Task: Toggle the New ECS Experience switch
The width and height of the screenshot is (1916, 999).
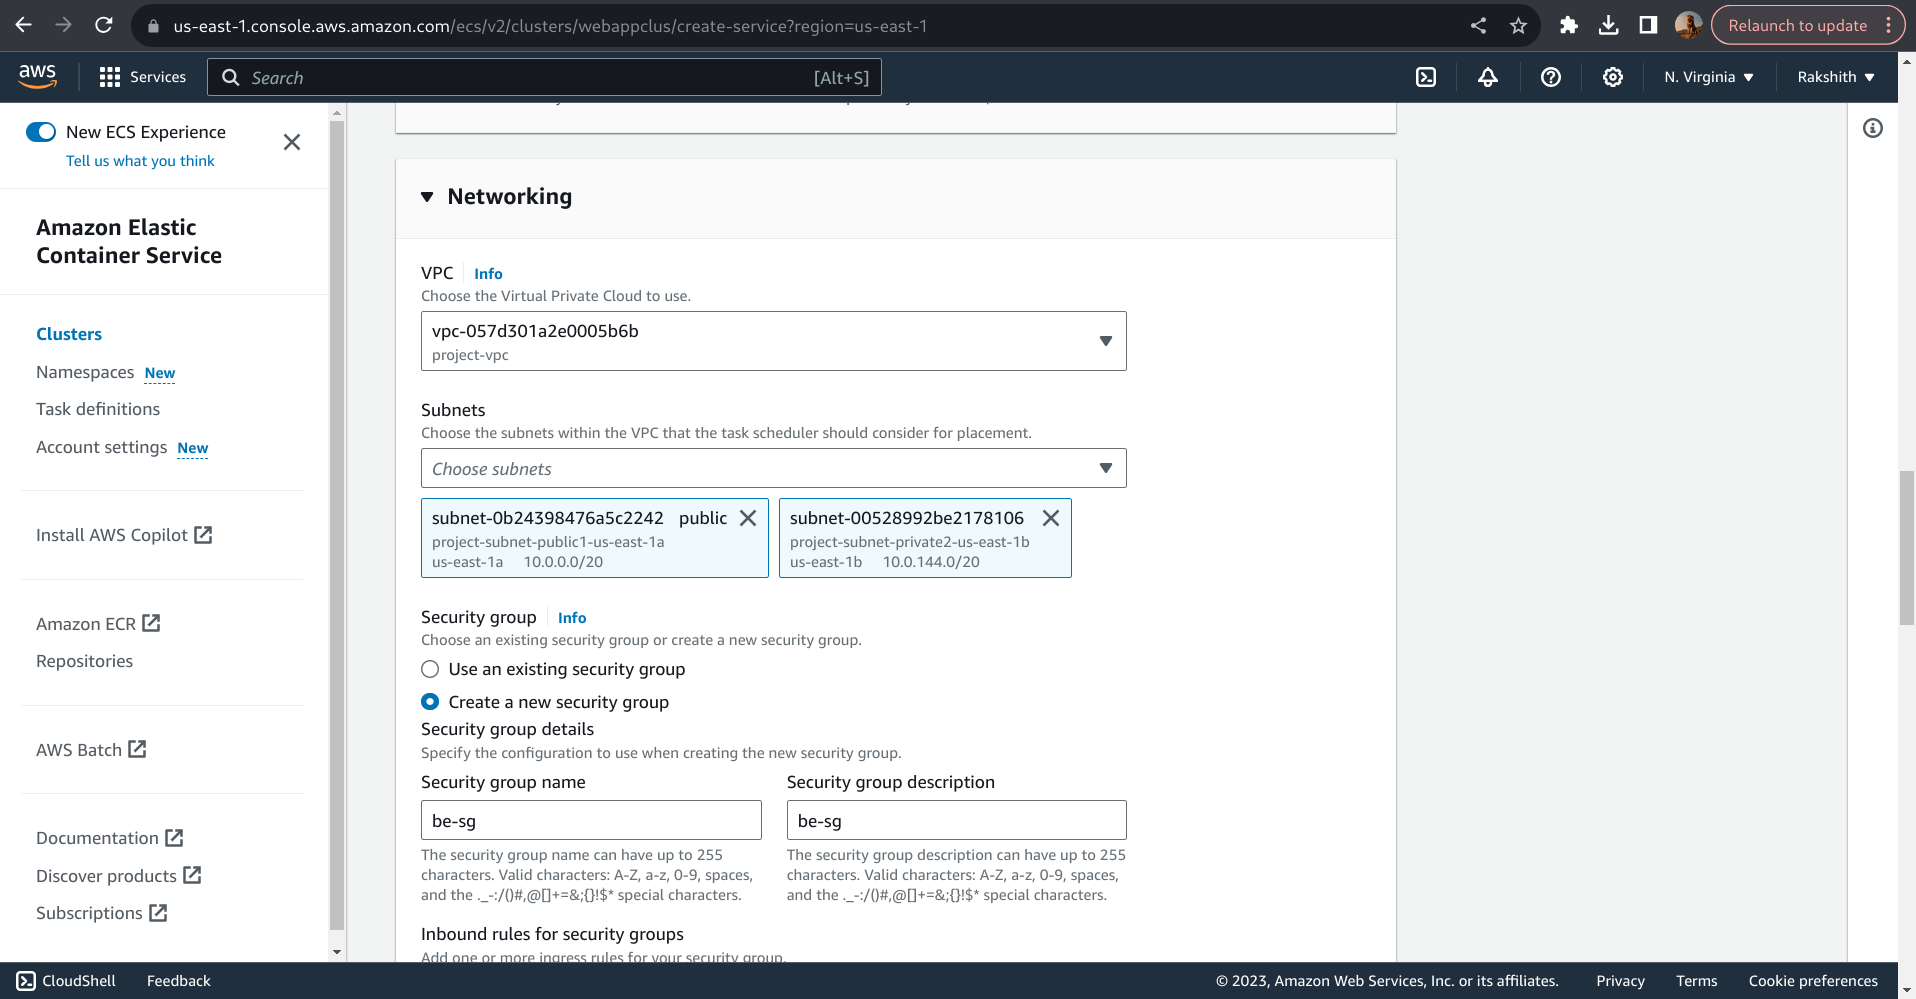Action: point(41,132)
